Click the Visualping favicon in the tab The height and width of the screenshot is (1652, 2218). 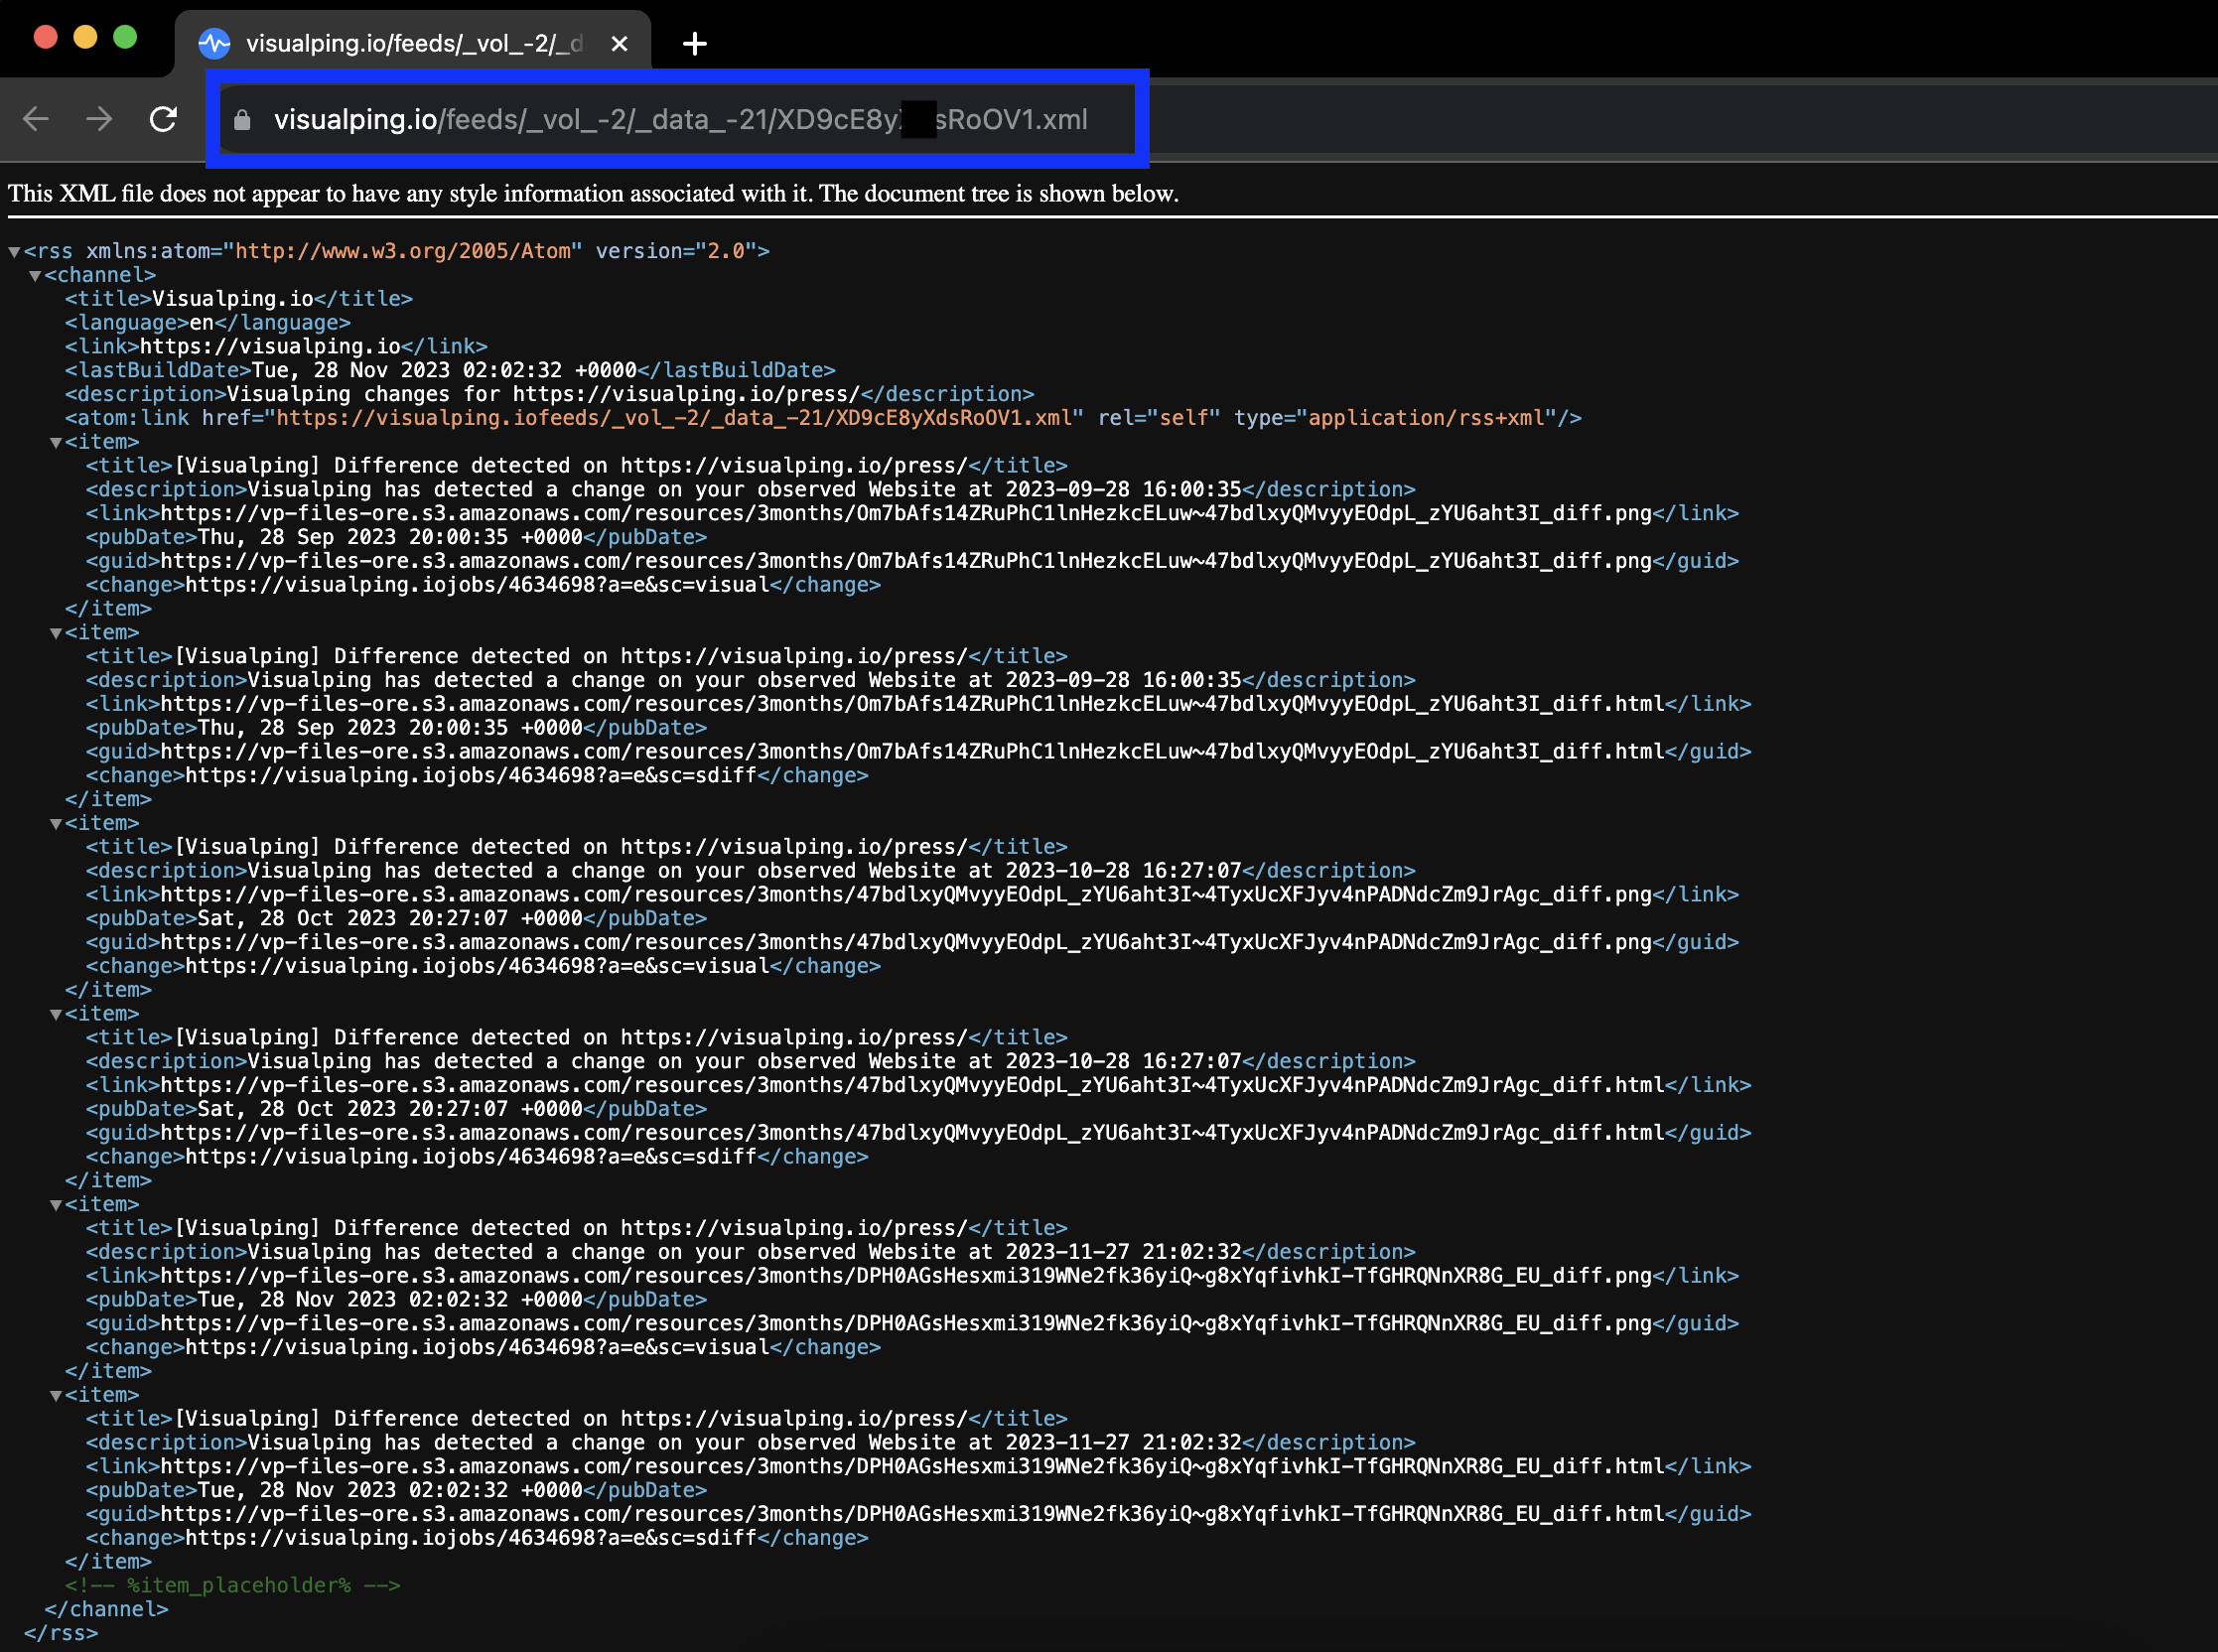point(214,44)
